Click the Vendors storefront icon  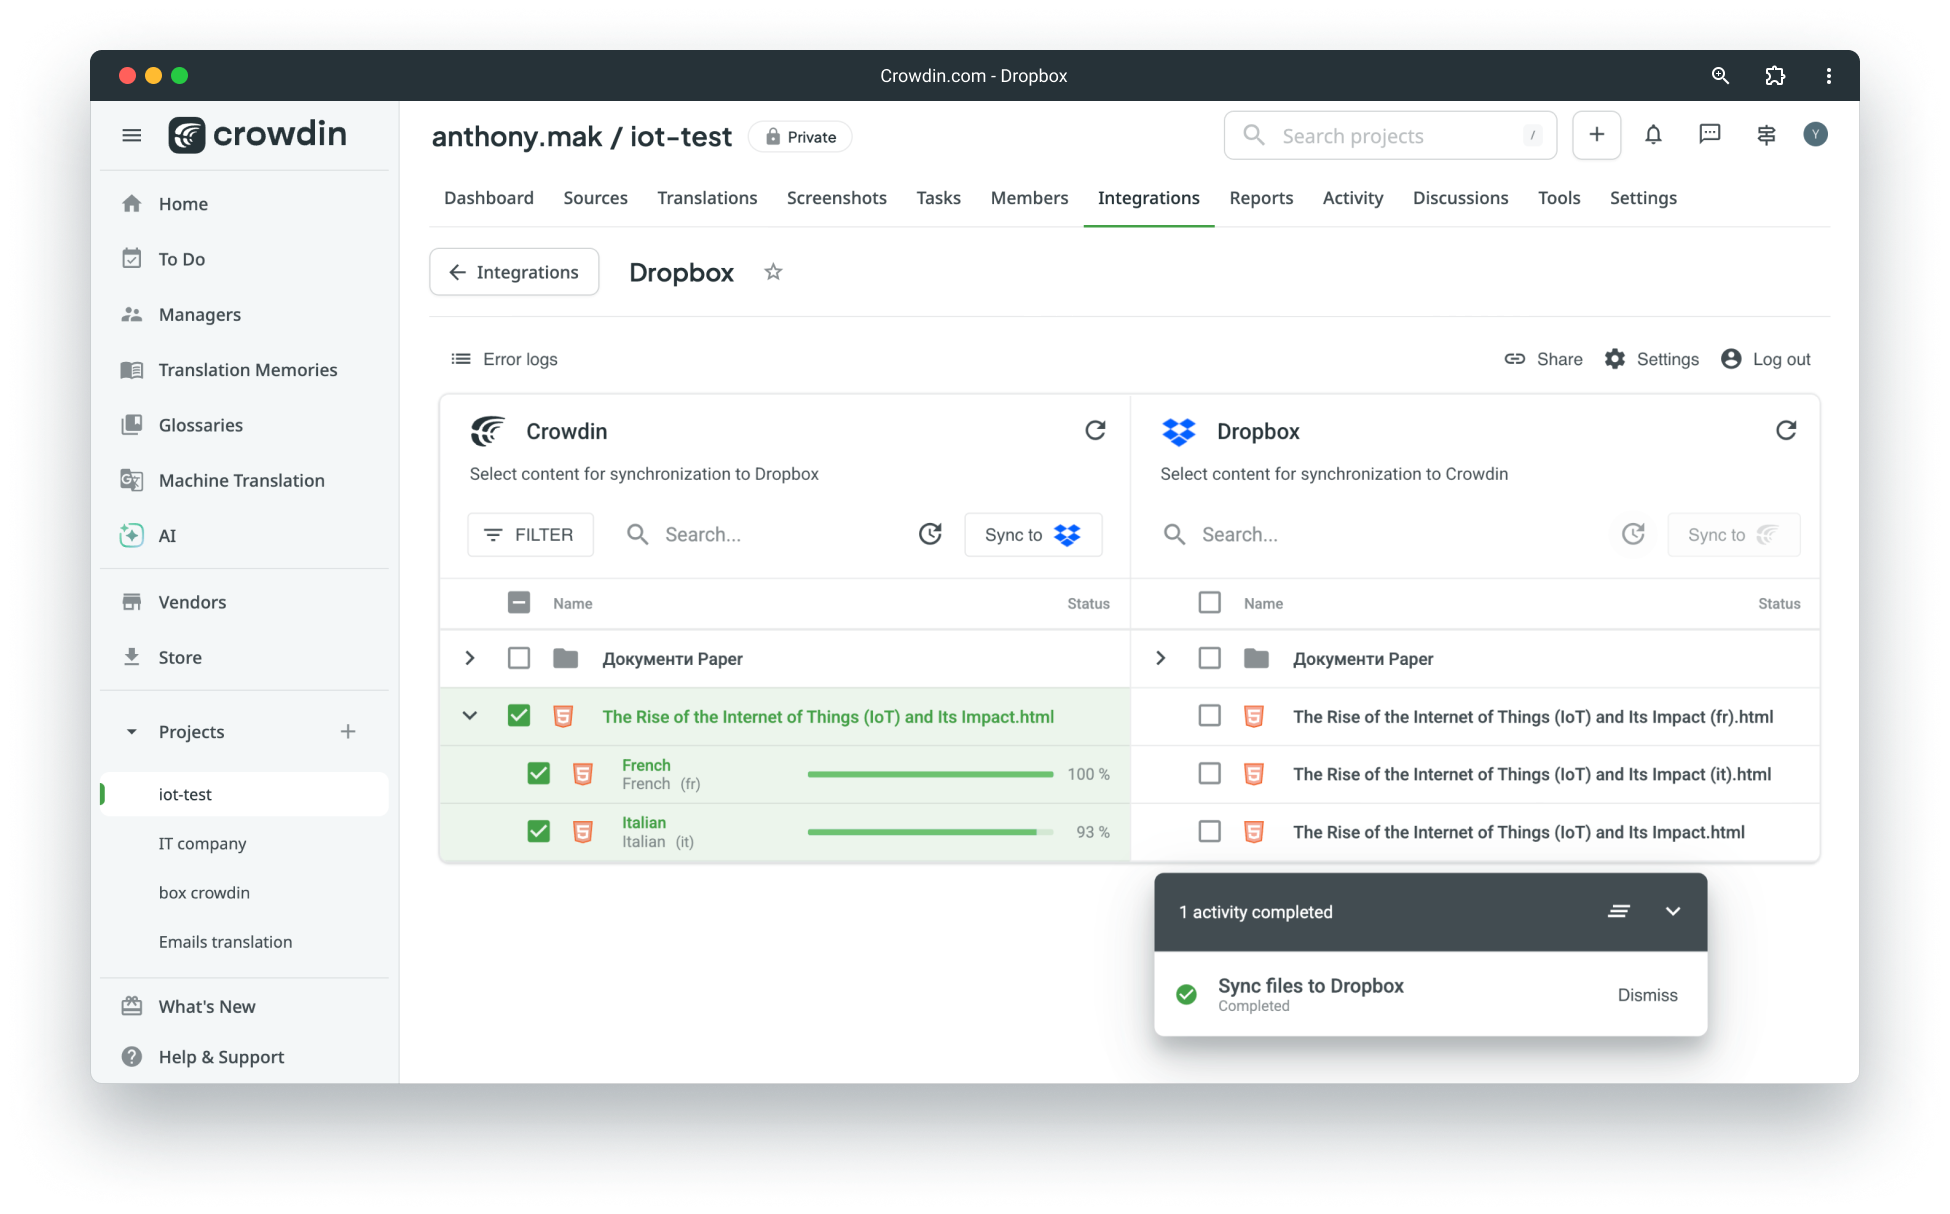tap(132, 602)
